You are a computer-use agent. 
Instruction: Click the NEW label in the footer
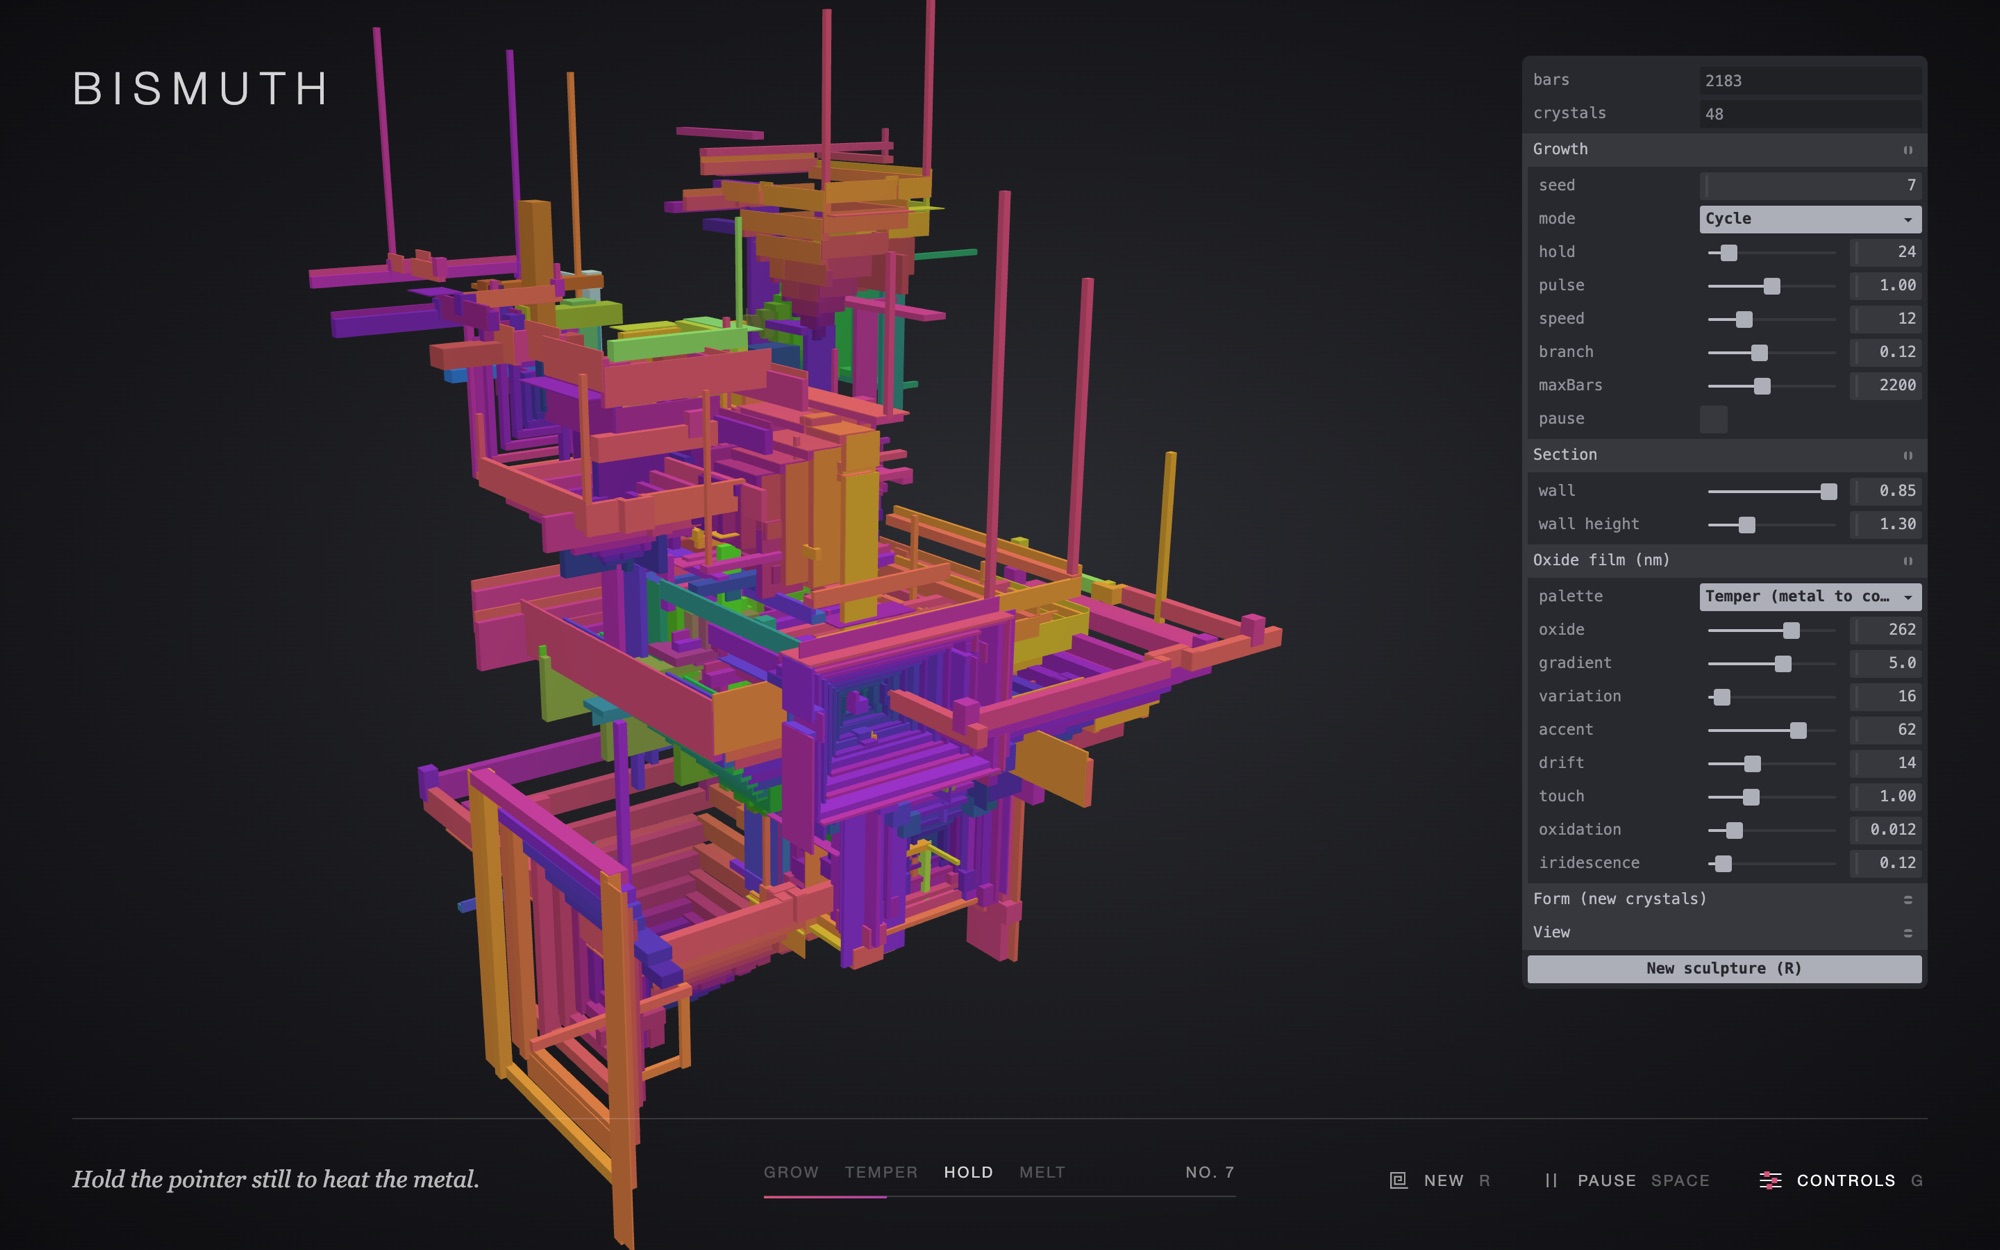coord(1443,1181)
